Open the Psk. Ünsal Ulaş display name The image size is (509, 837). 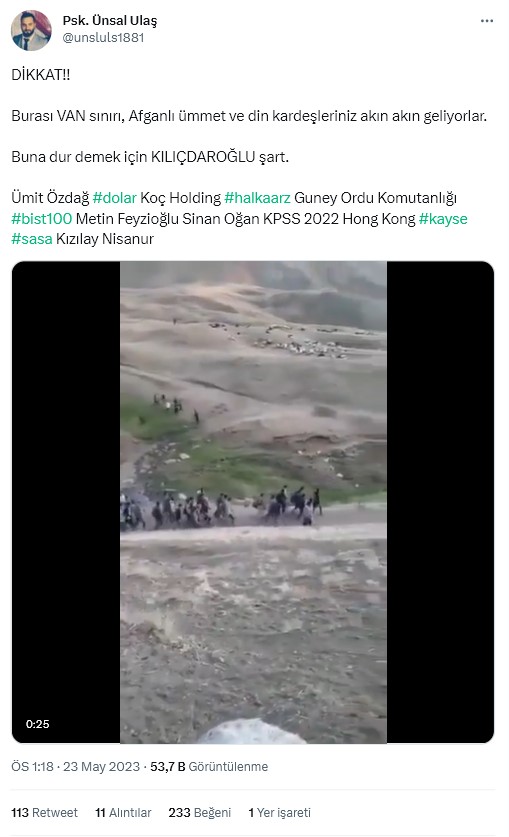pyautogui.click(x=110, y=21)
